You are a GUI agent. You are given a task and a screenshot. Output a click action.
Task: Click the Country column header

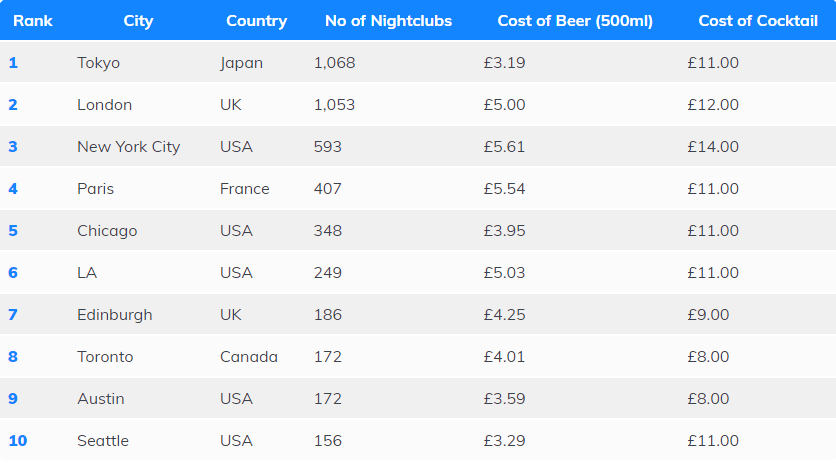pos(256,21)
